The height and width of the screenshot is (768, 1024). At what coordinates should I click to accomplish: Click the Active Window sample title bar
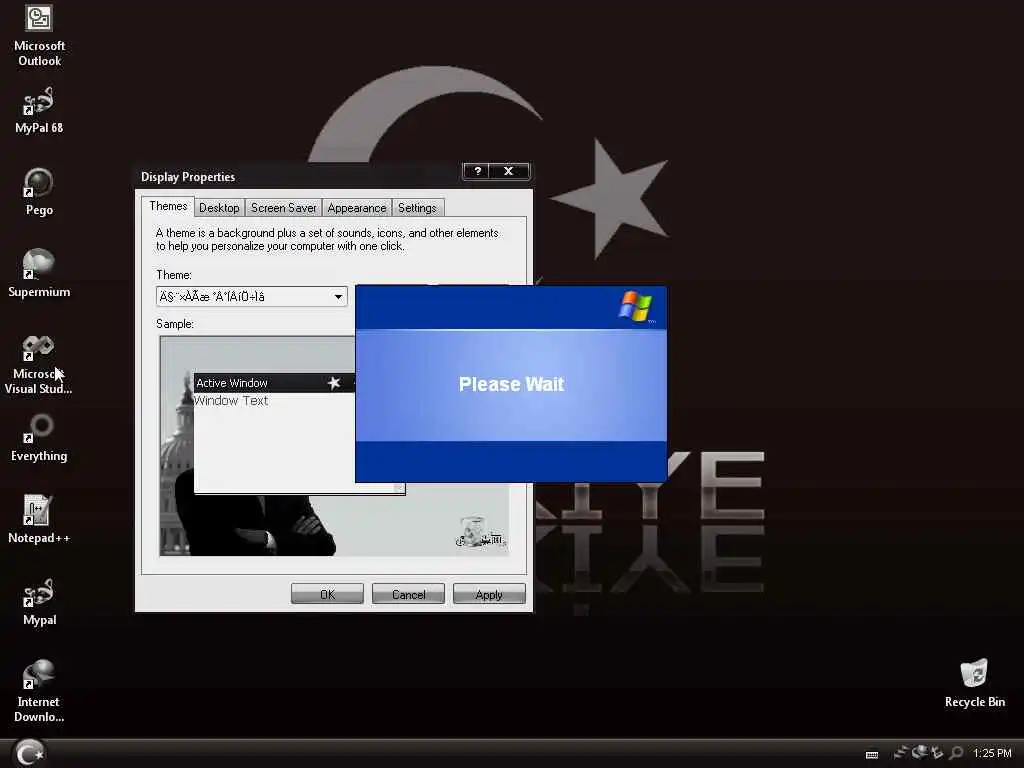point(274,383)
